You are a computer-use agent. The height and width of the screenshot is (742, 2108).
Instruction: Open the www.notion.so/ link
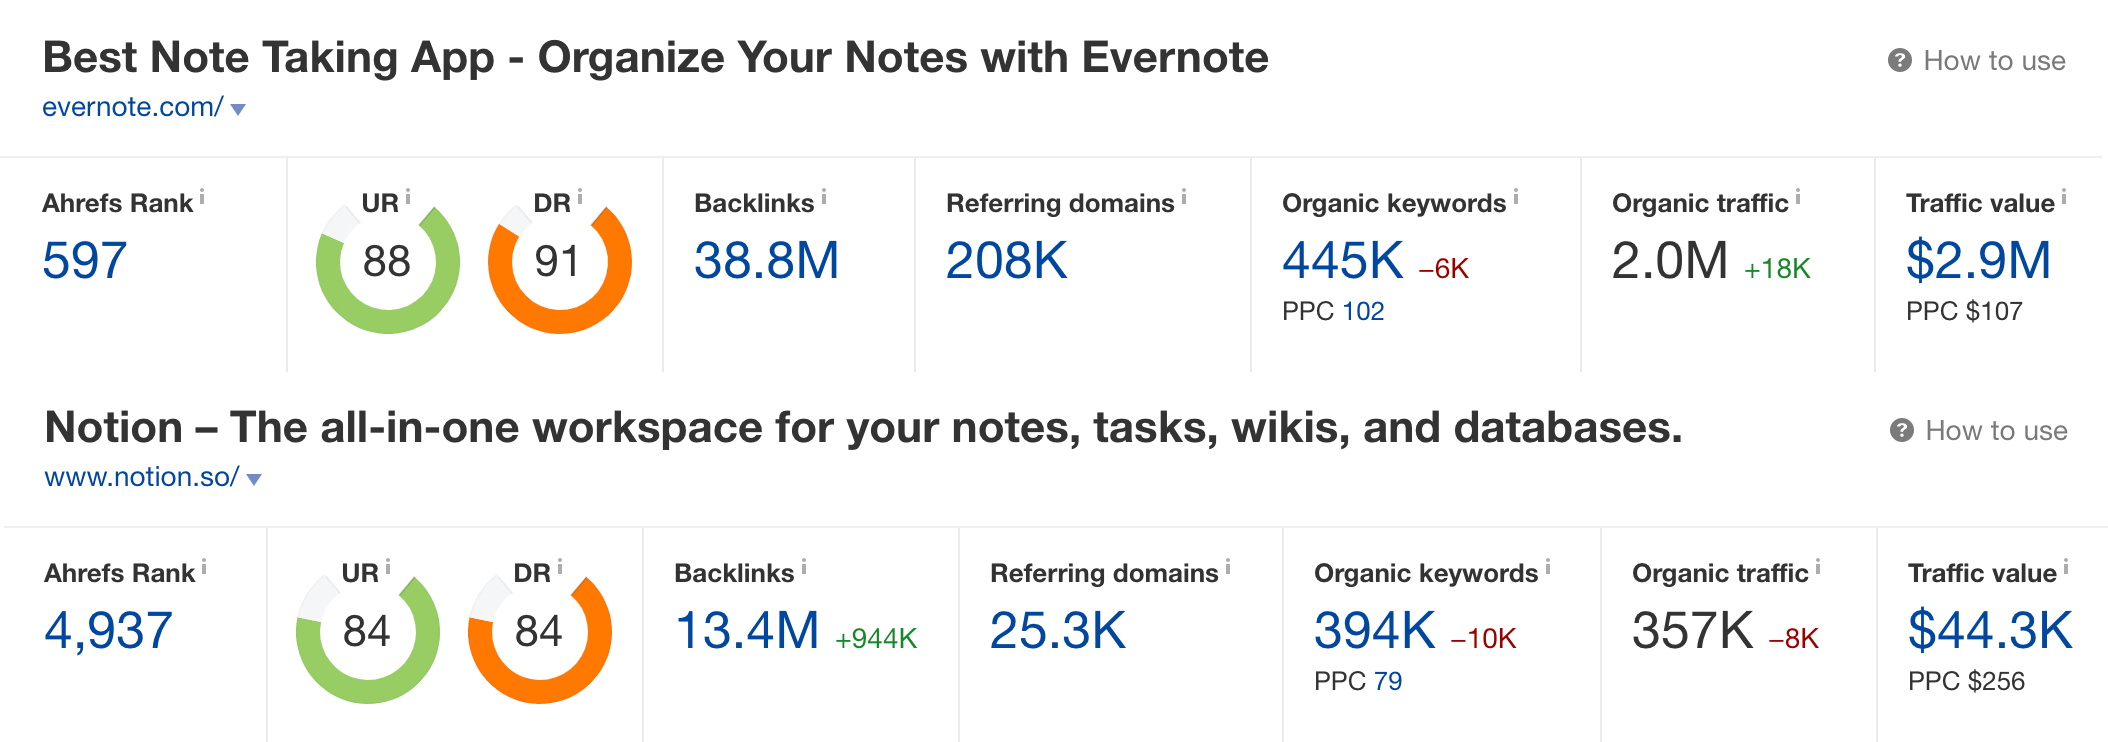pos(142,477)
